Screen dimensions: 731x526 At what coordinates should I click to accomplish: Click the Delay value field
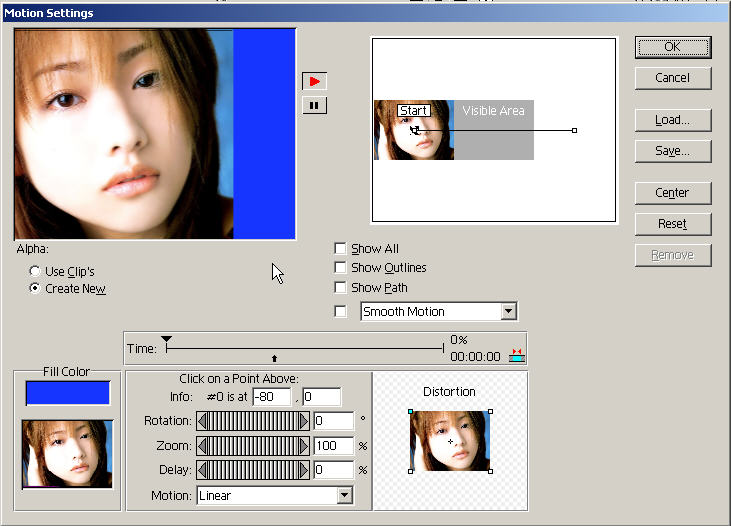[x=334, y=470]
